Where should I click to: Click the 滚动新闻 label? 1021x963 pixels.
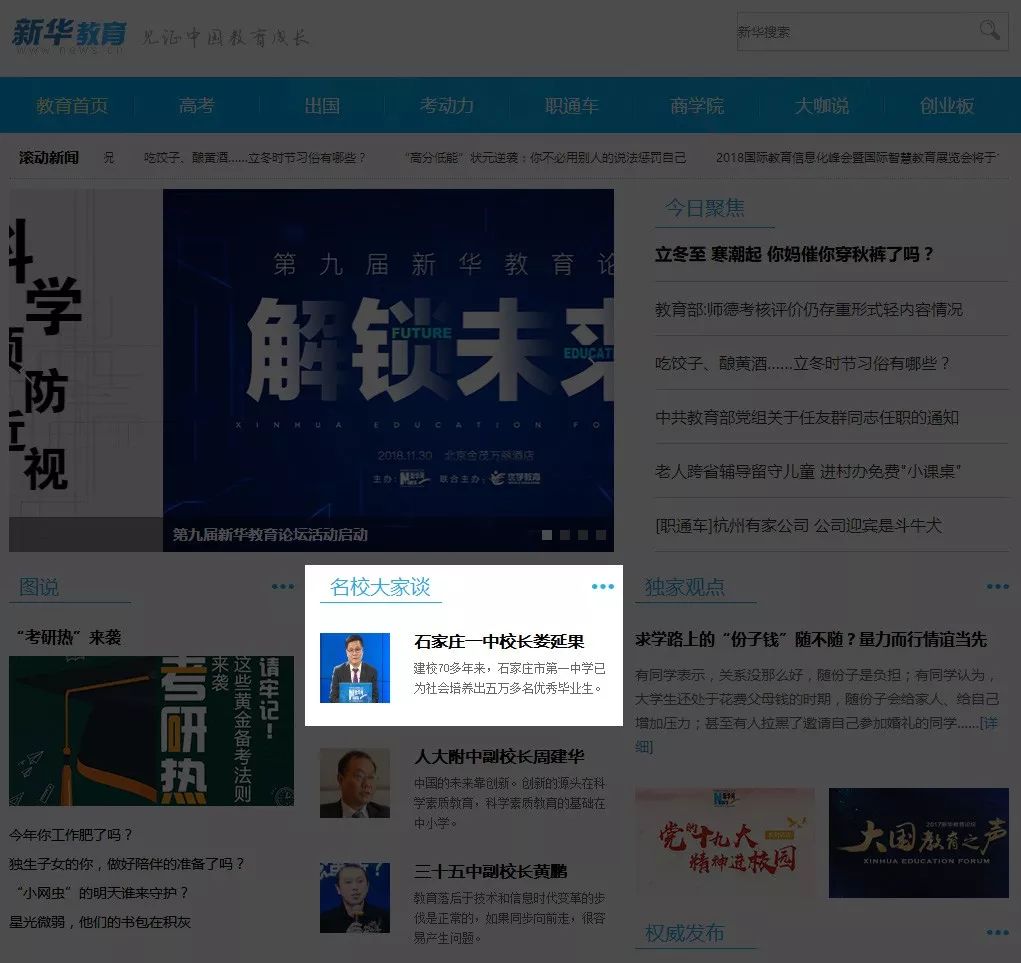(x=49, y=158)
